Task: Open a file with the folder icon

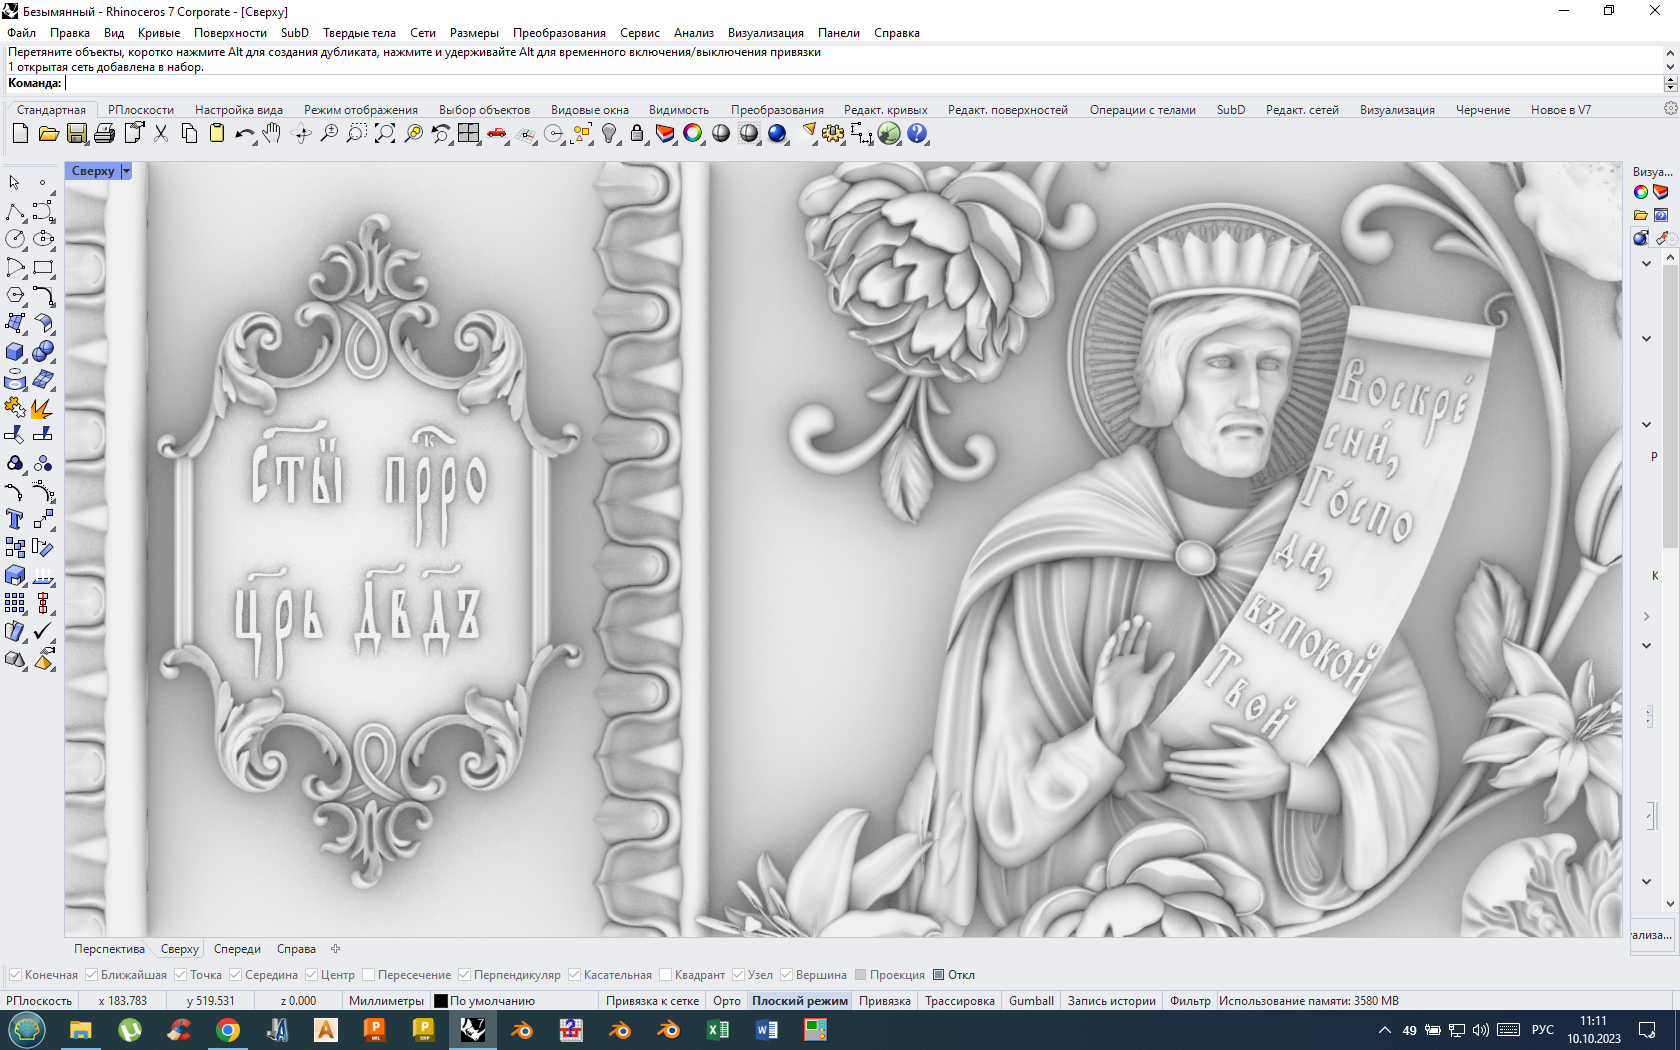Action: (x=48, y=133)
